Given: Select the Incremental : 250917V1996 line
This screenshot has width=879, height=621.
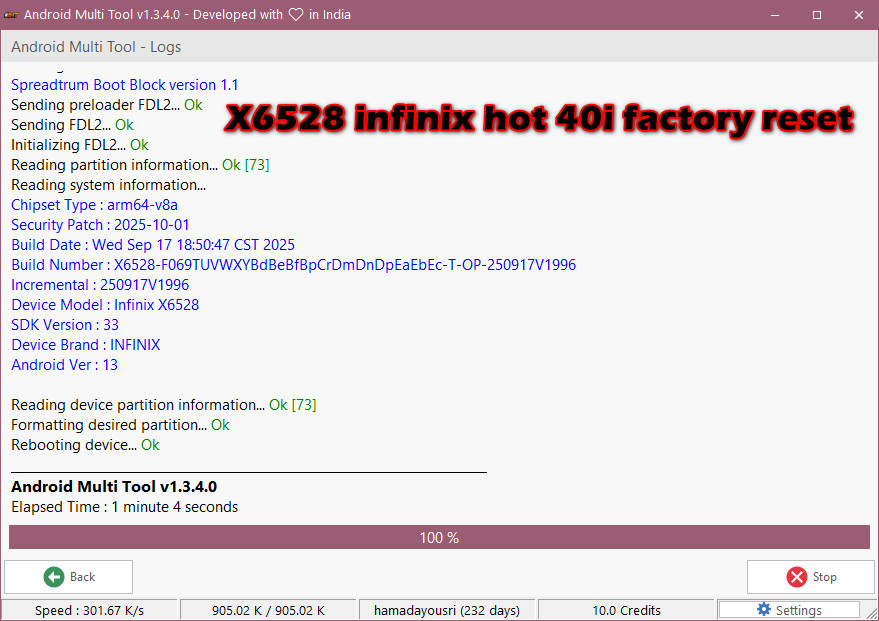Looking at the screenshot, I should [x=100, y=285].
